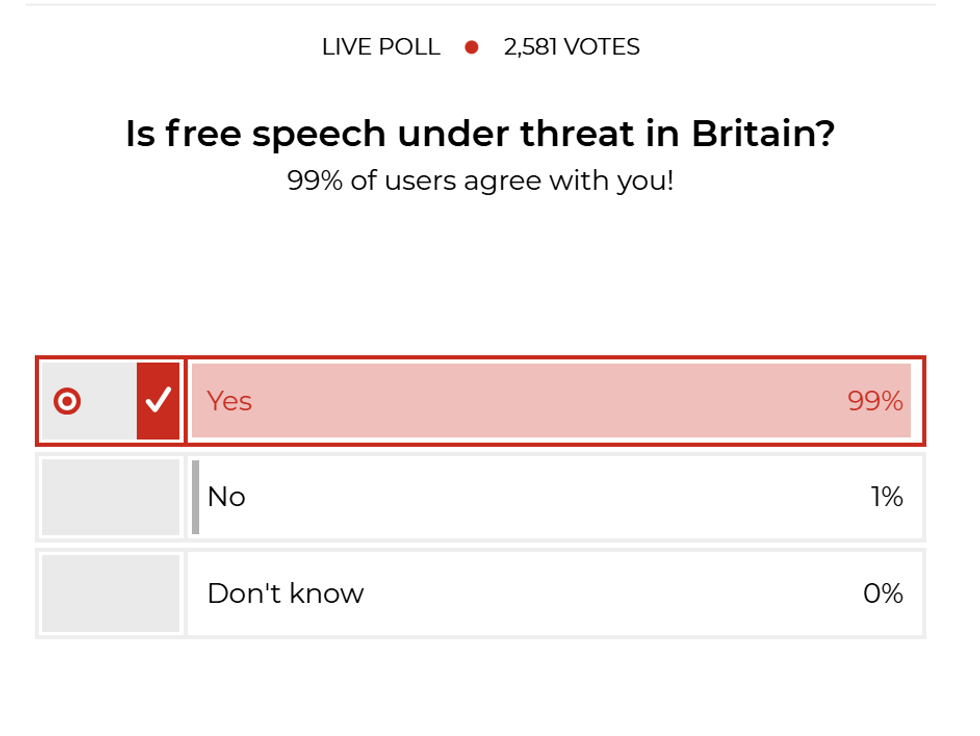This screenshot has height=736, width=980.
Task: Click the 0% result on Don't know row
Action: (883, 593)
